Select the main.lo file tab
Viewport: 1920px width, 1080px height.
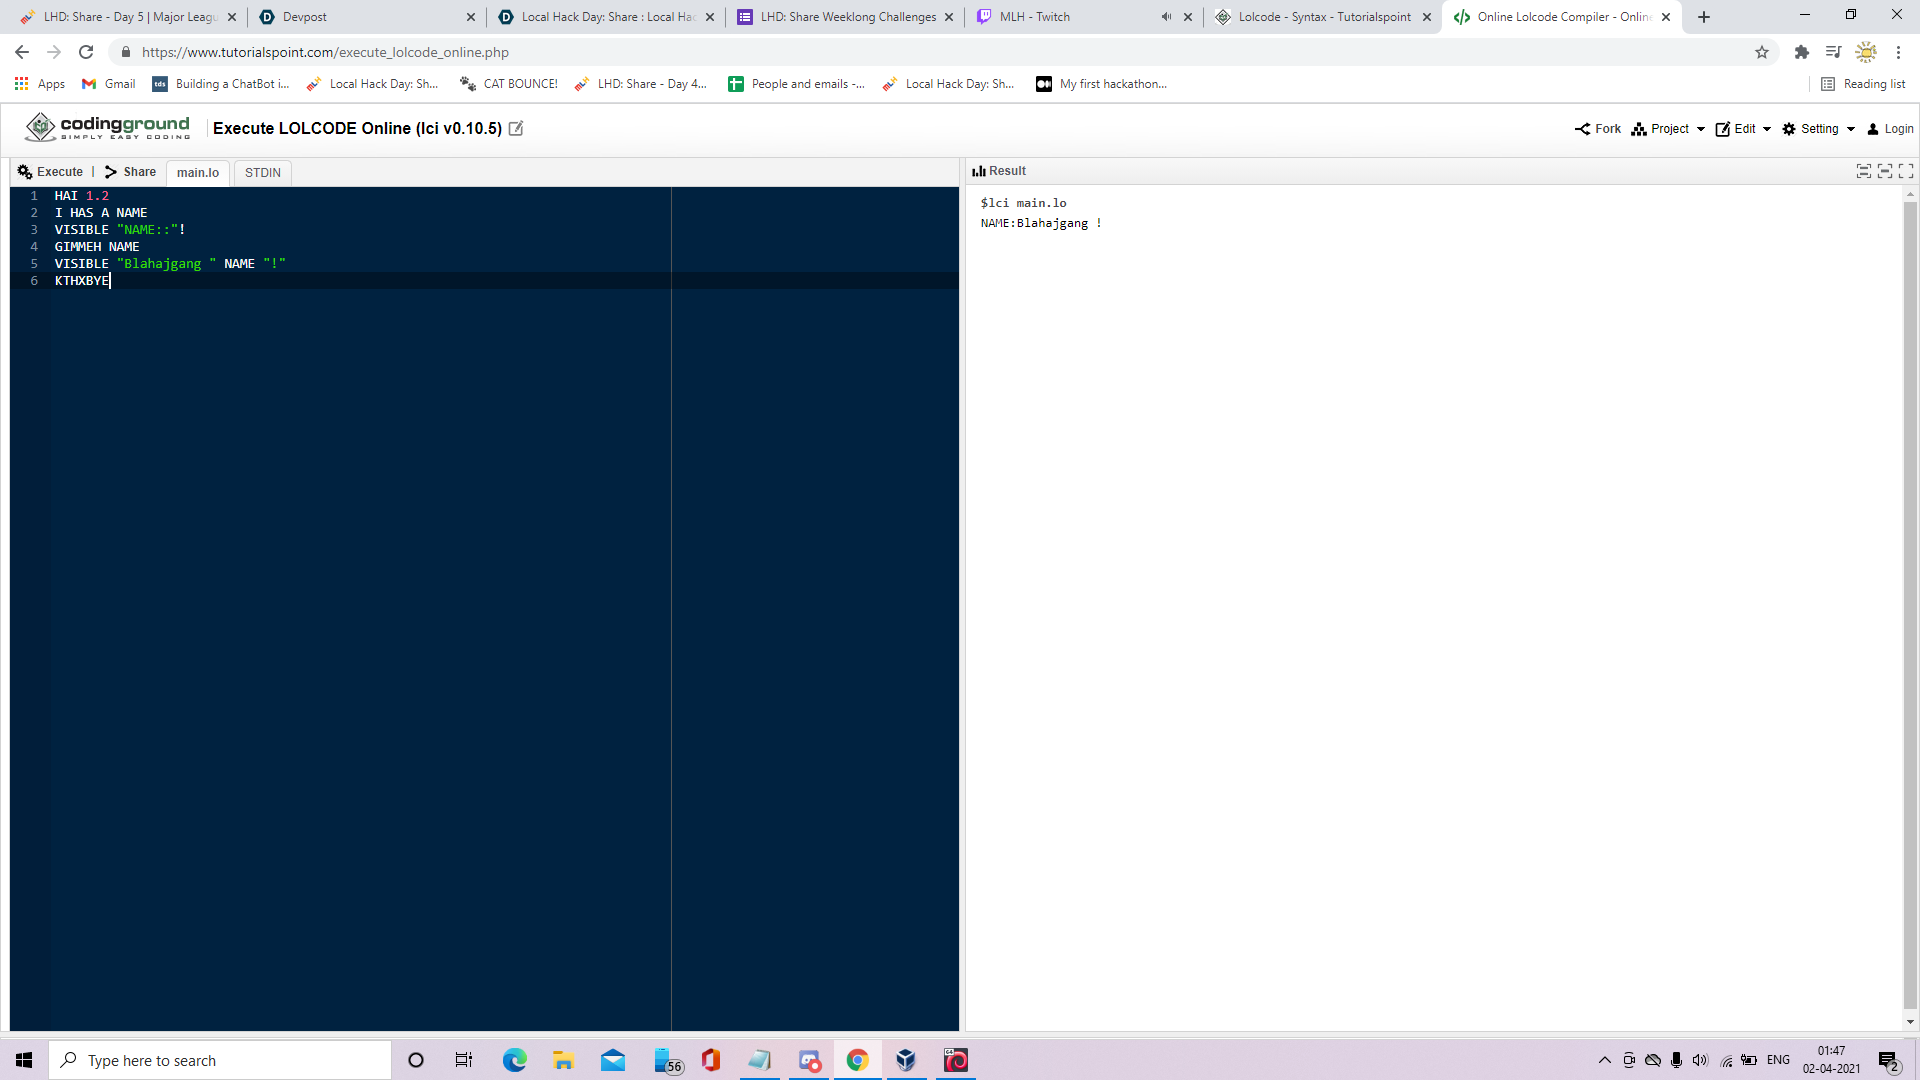click(x=198, y=173)
